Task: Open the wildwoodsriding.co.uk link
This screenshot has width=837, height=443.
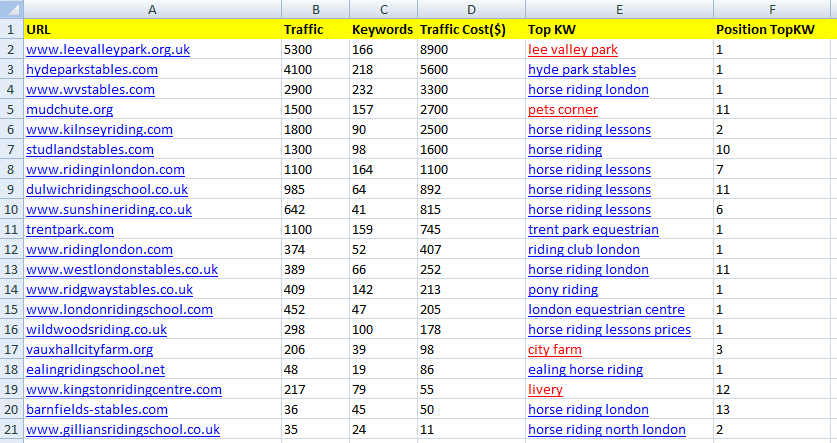Action: point(97,330)
